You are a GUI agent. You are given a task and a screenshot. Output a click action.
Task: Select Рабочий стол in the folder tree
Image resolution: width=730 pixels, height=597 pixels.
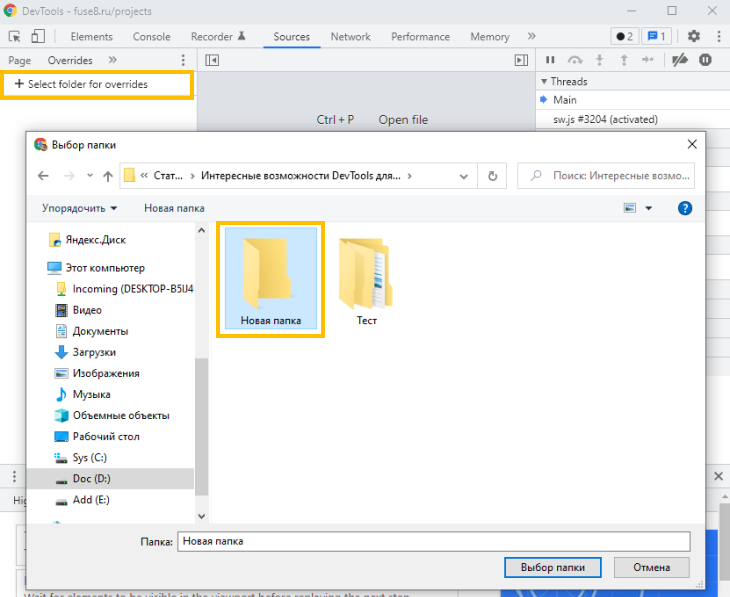point(106,436)
